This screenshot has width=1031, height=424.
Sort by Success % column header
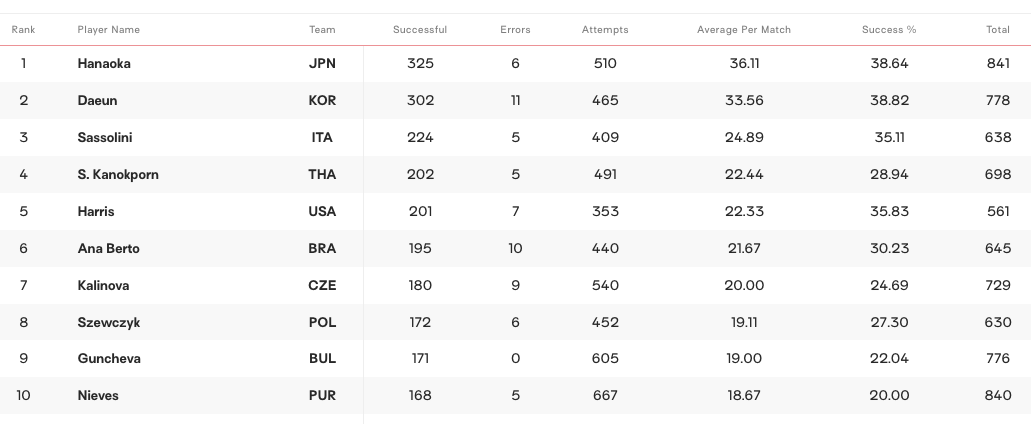coord(889,30)
